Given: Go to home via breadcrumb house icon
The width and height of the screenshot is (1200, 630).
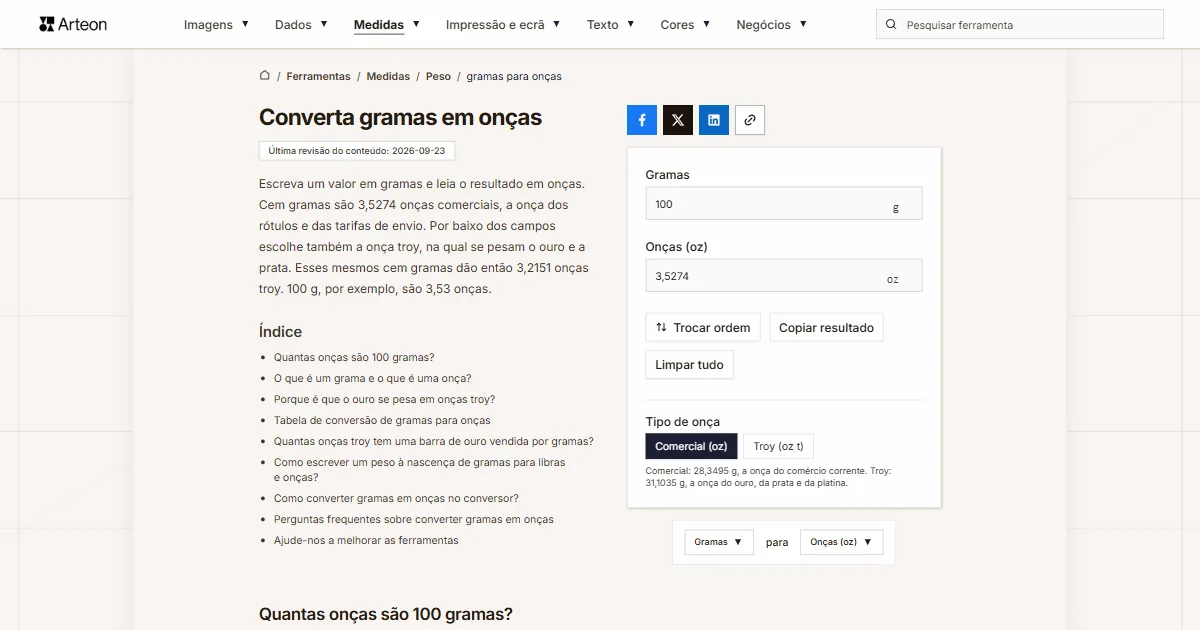Looking at the screenshot, I should pyautogui.click(x=265, y=76).
